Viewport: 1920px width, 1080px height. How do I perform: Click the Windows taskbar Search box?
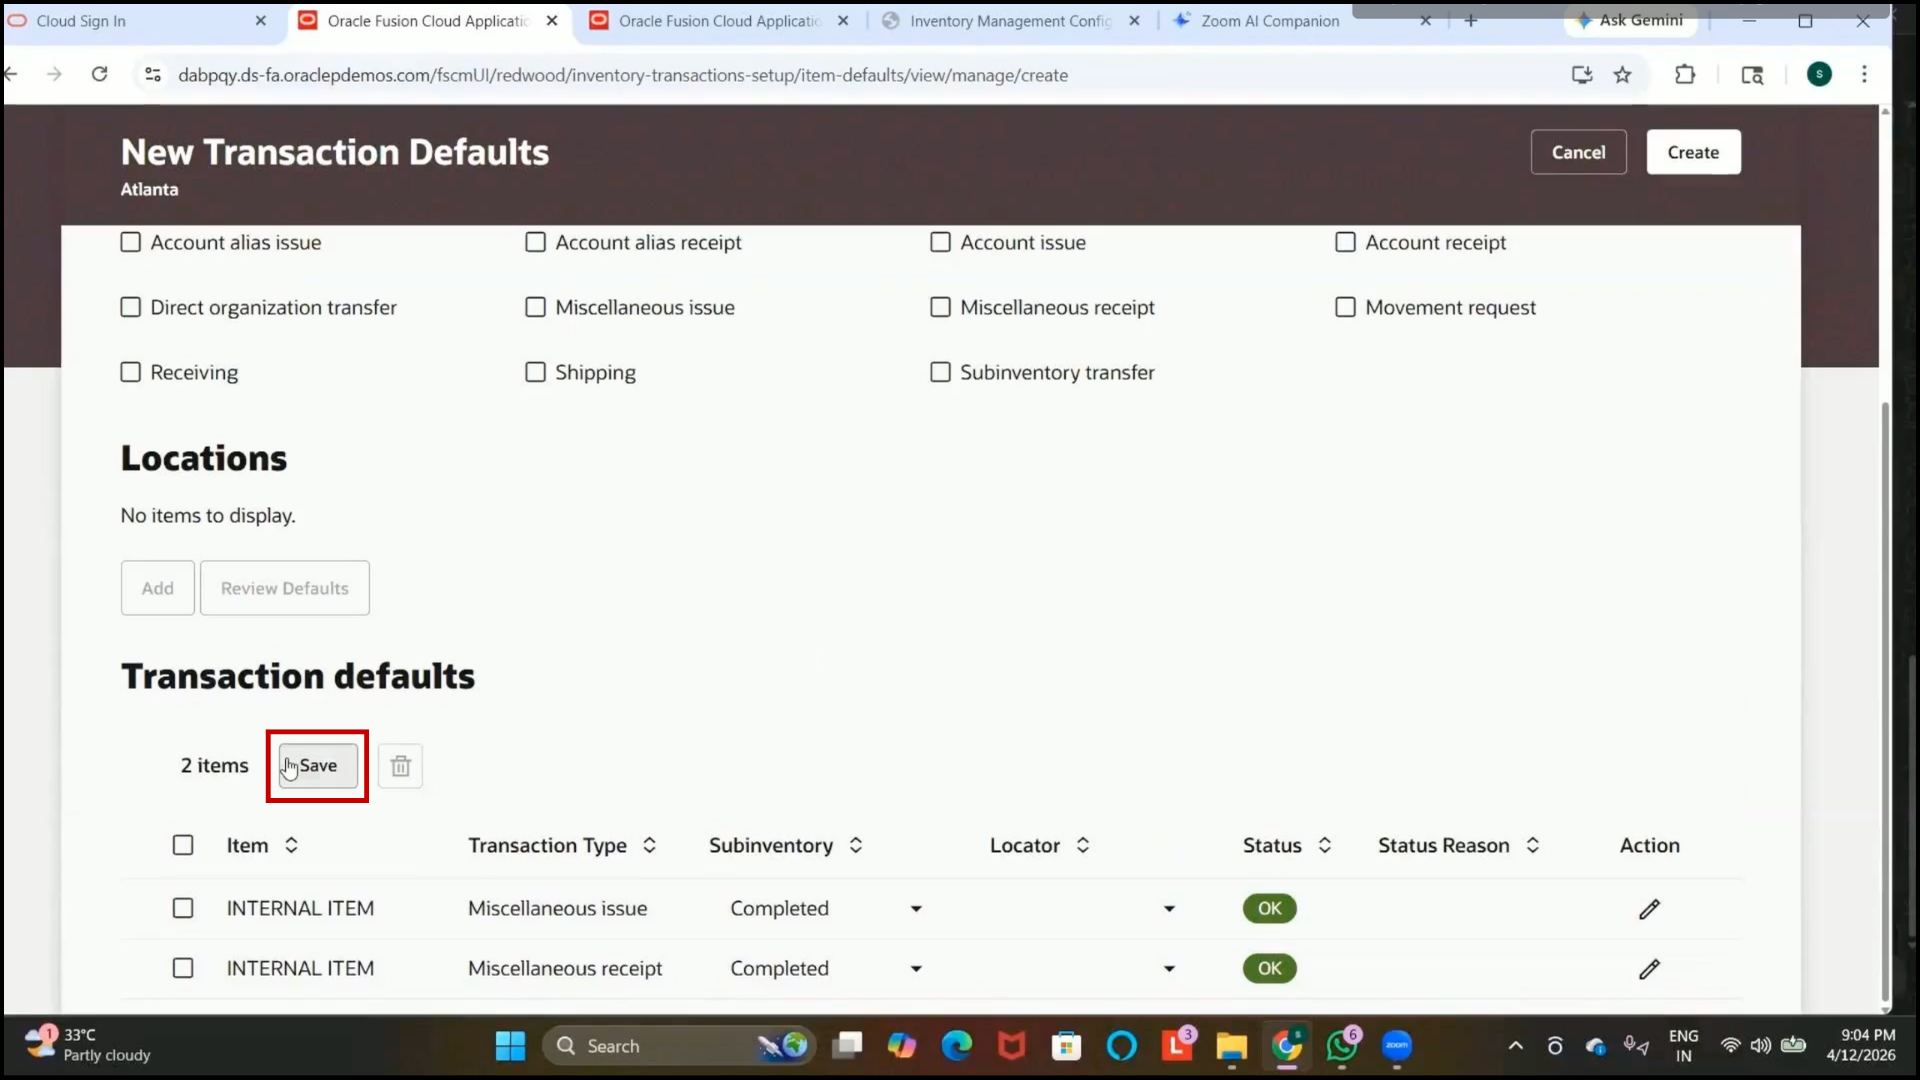pyautogui.click(x=678, y=1046)
